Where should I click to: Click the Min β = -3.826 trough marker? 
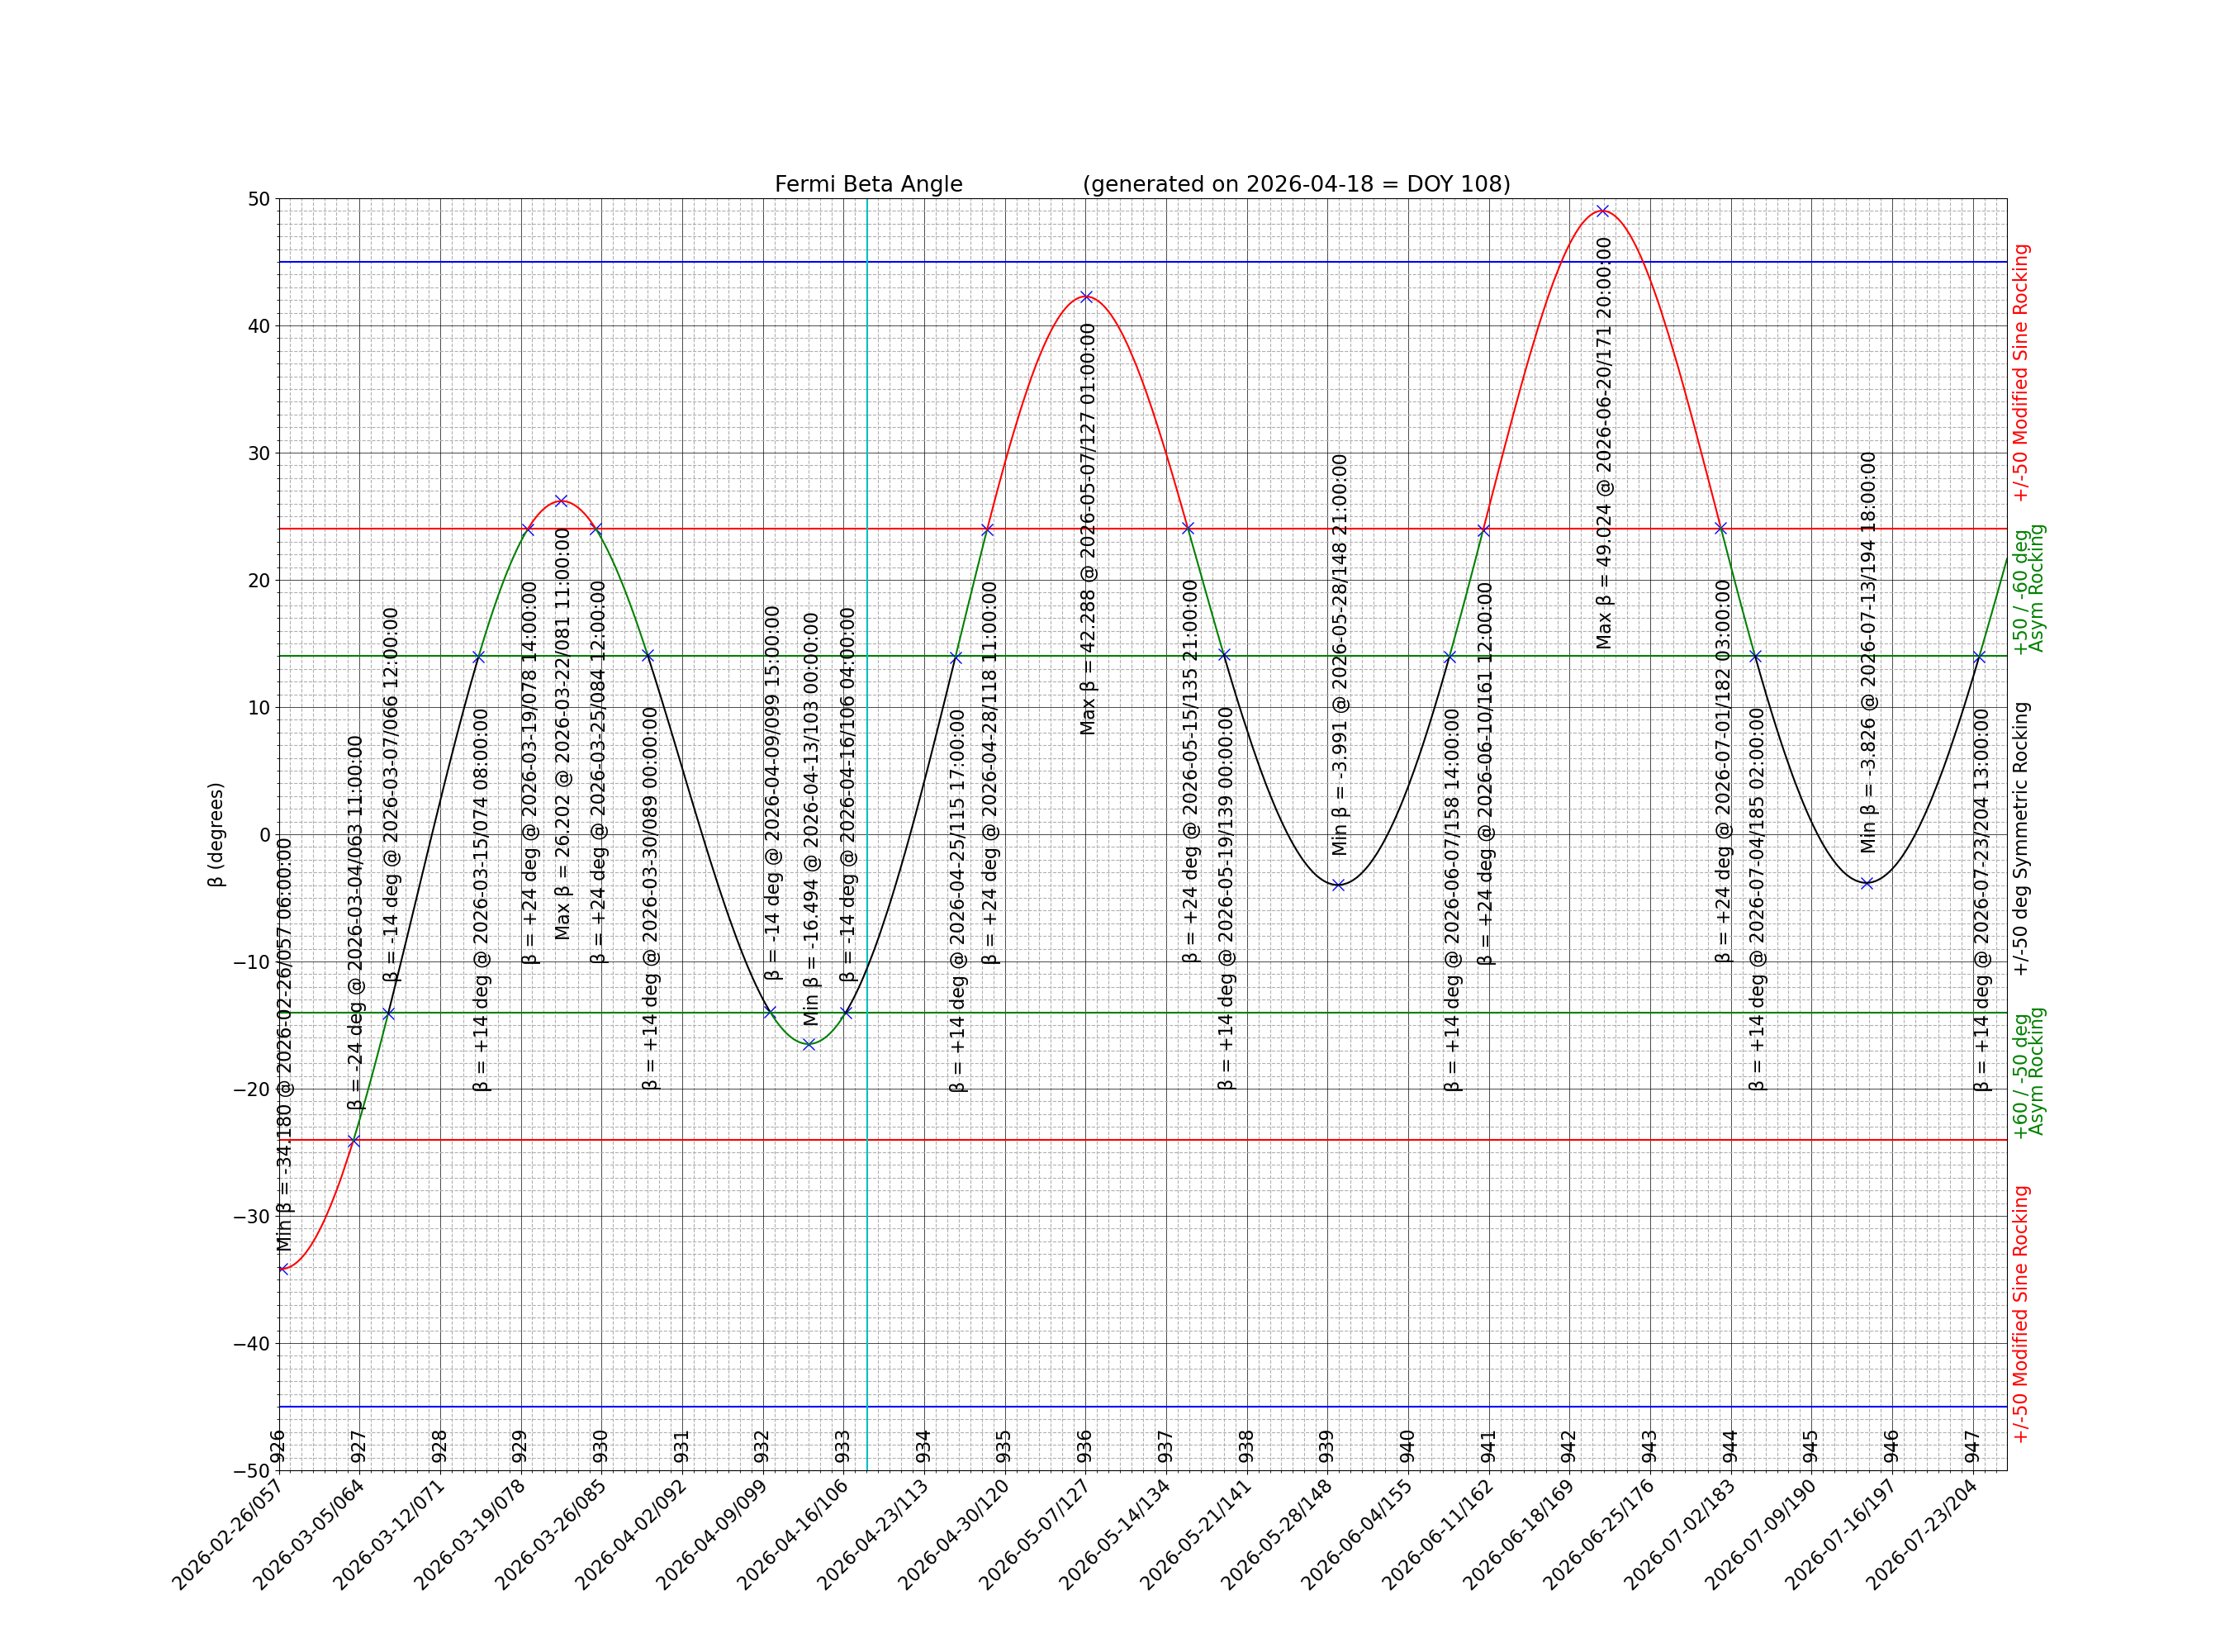pos(1866,883)
